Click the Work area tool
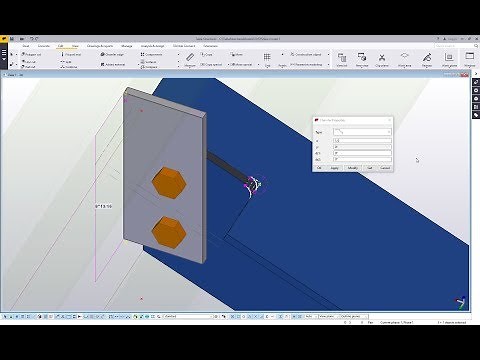 point(404,60)
